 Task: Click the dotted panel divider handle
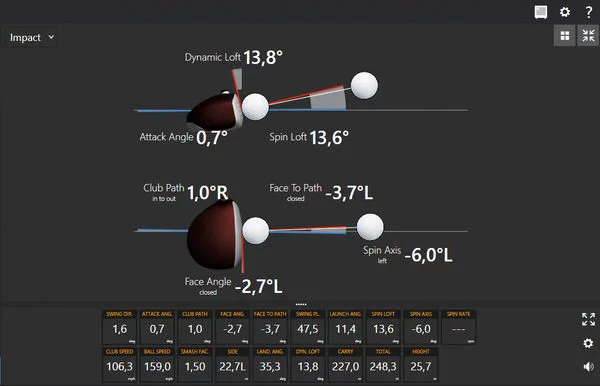[x=301, y=305]
